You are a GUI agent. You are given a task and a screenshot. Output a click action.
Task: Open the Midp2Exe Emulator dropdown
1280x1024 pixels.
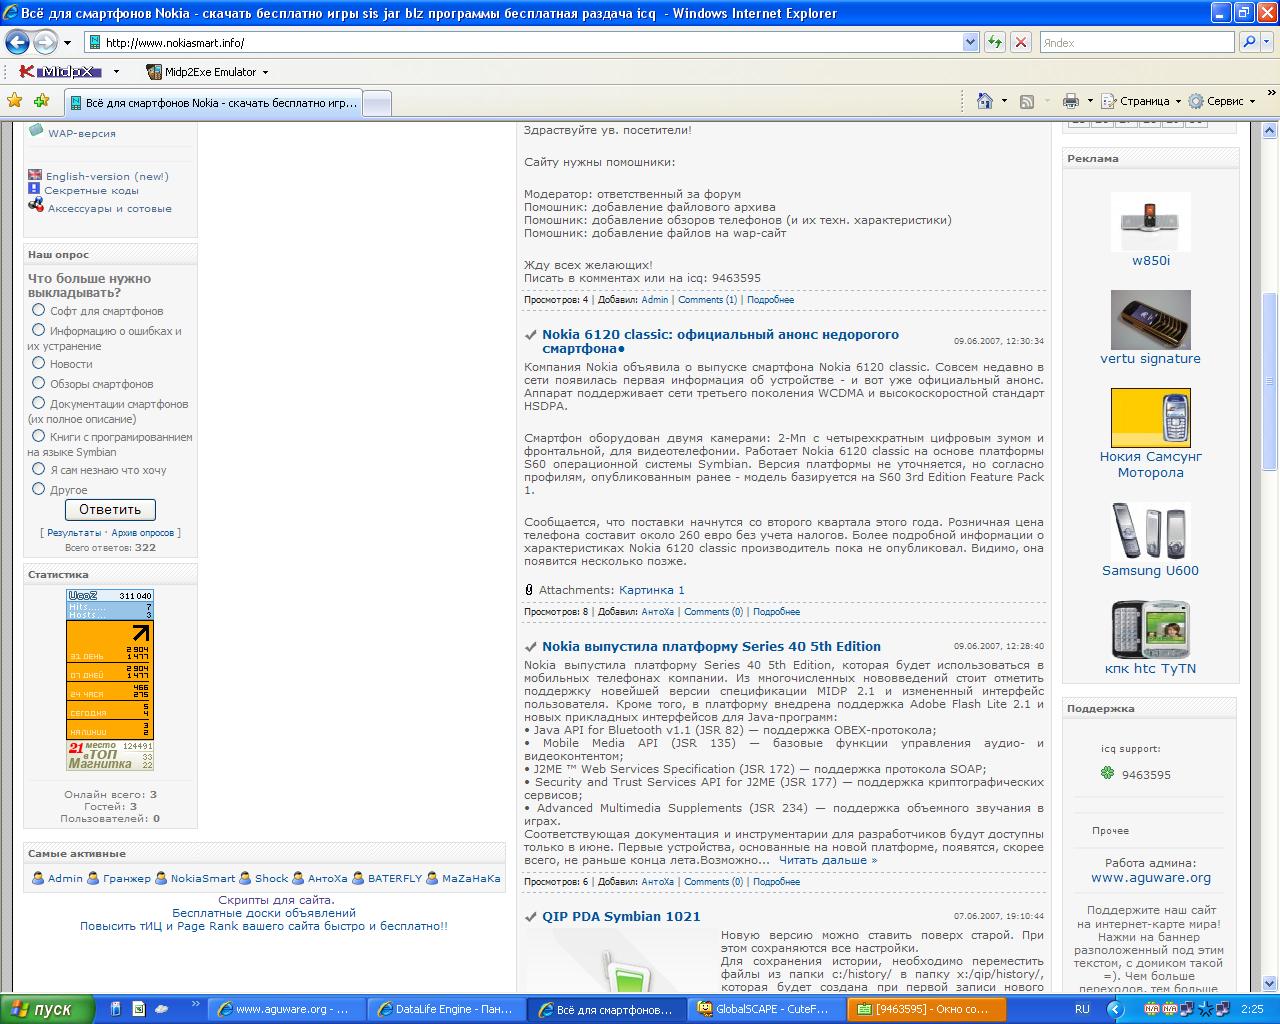[265, 72]
